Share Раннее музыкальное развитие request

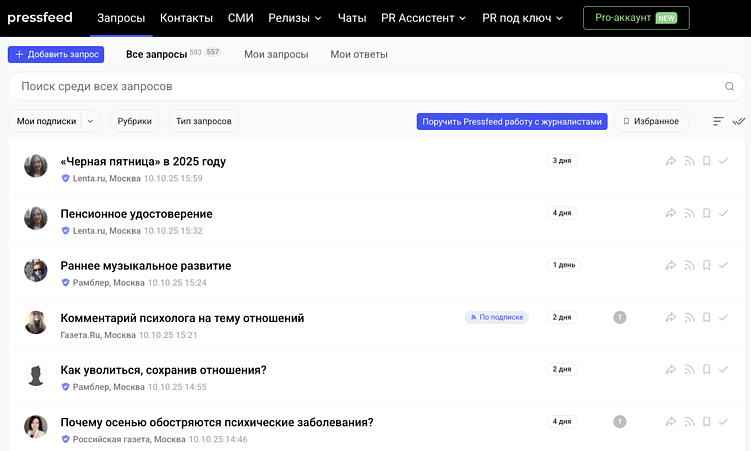point(671,265)
